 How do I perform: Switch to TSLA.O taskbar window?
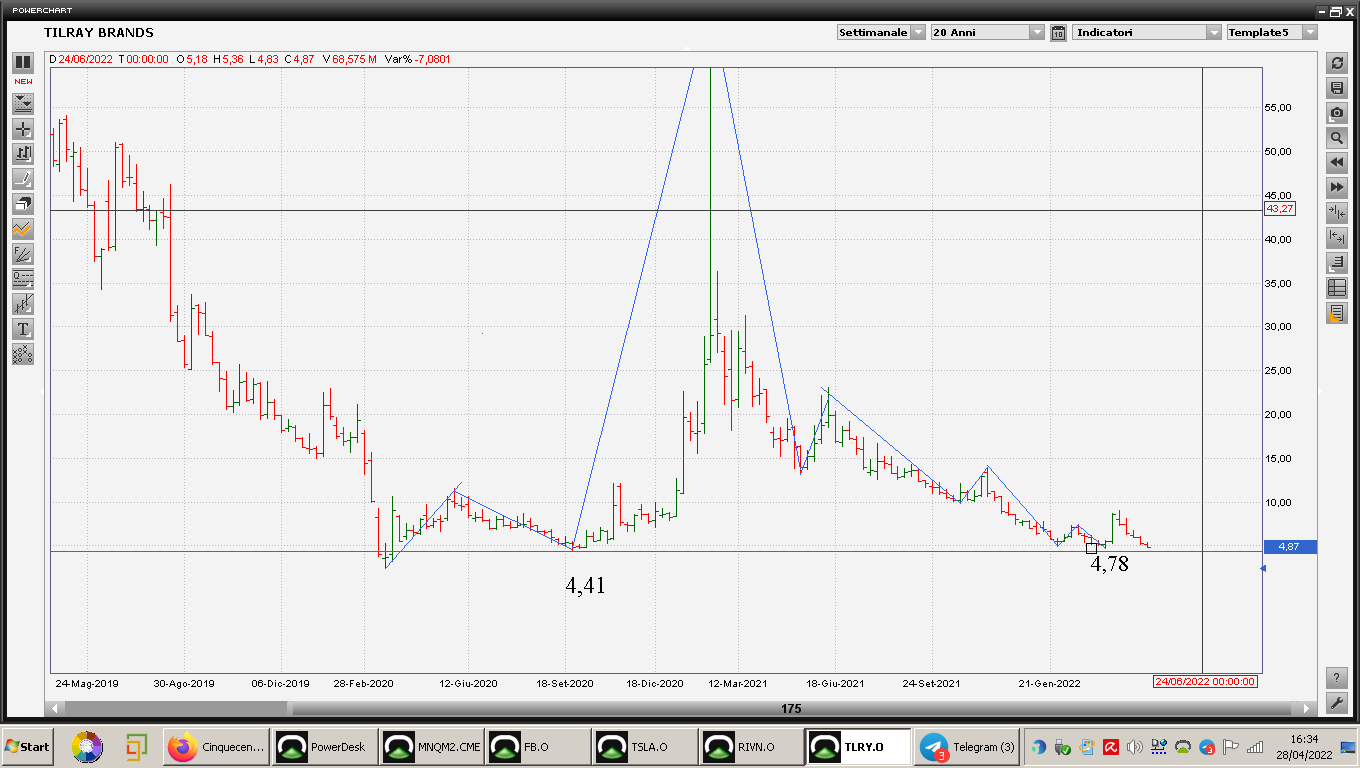645,747
